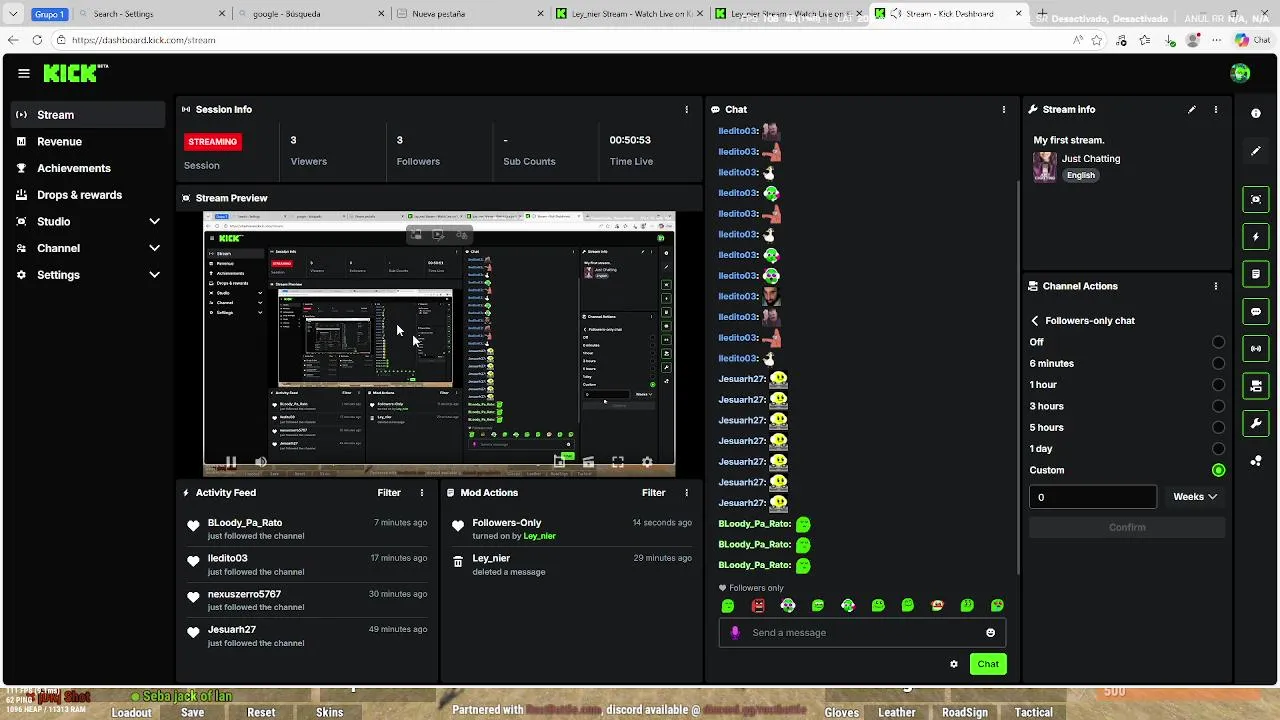Click the Just Chatting category thumbnail
Screen dimensions: 1280x720
click(1045, 166)
